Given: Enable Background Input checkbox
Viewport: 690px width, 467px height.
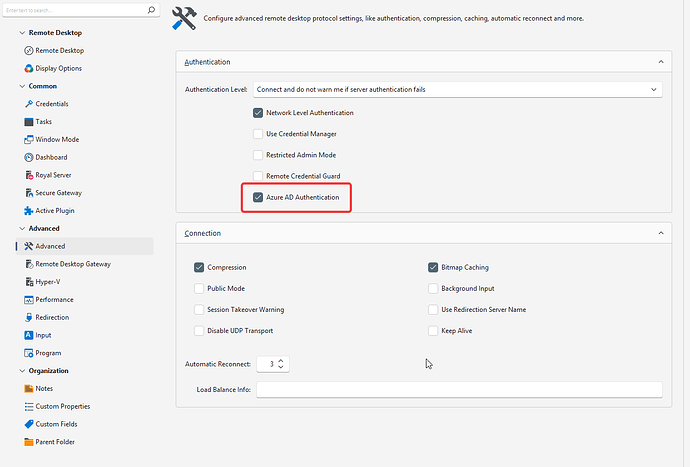Looking at the screenshot, I should [433, 288].
